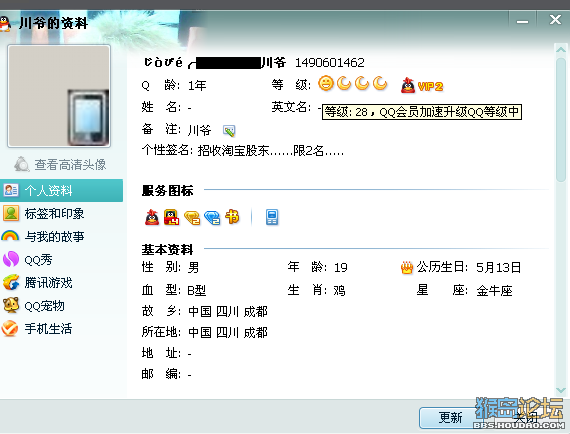570x434 pixels.
Task: Click the blue diamond service icon
Action: coord(212,217)
